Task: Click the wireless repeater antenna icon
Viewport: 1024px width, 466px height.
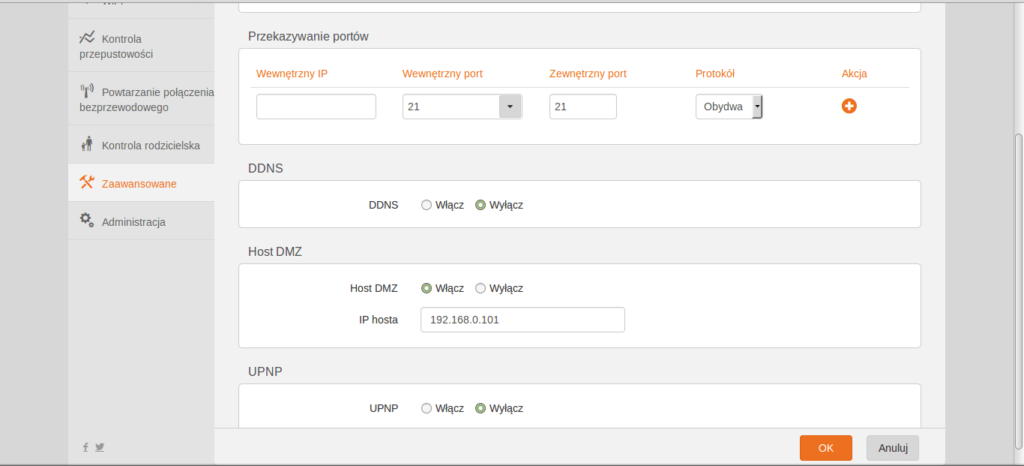Action: click(x=87, y=91)
